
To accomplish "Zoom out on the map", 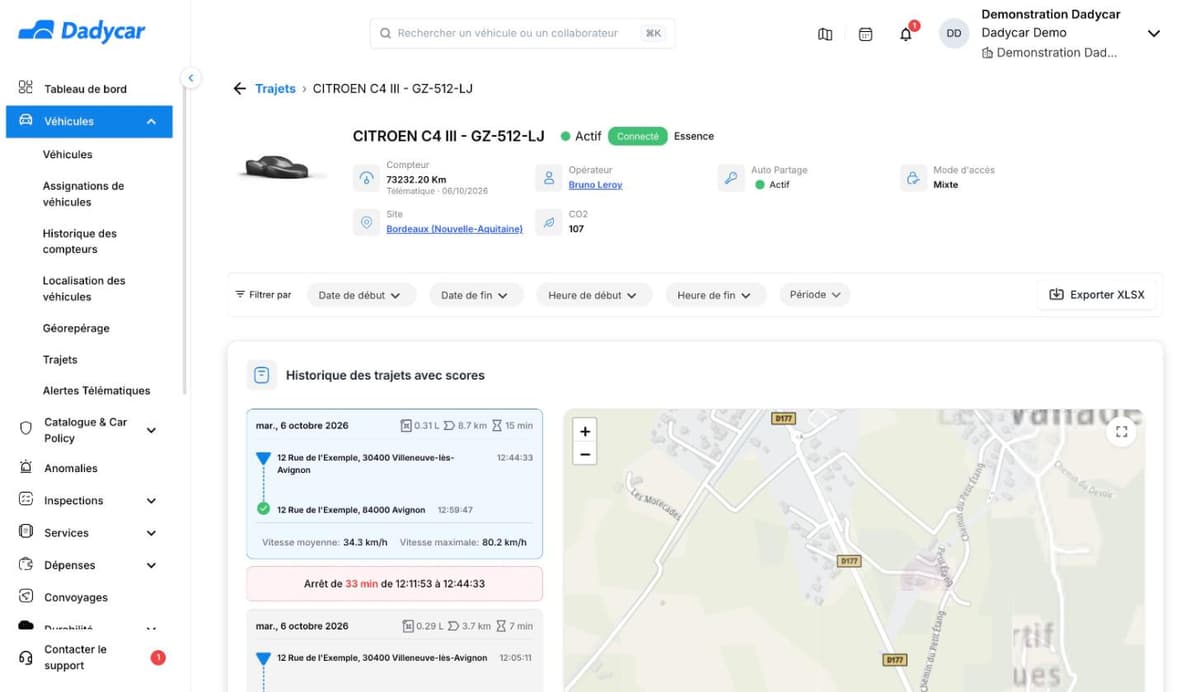I will pos(585,455).
